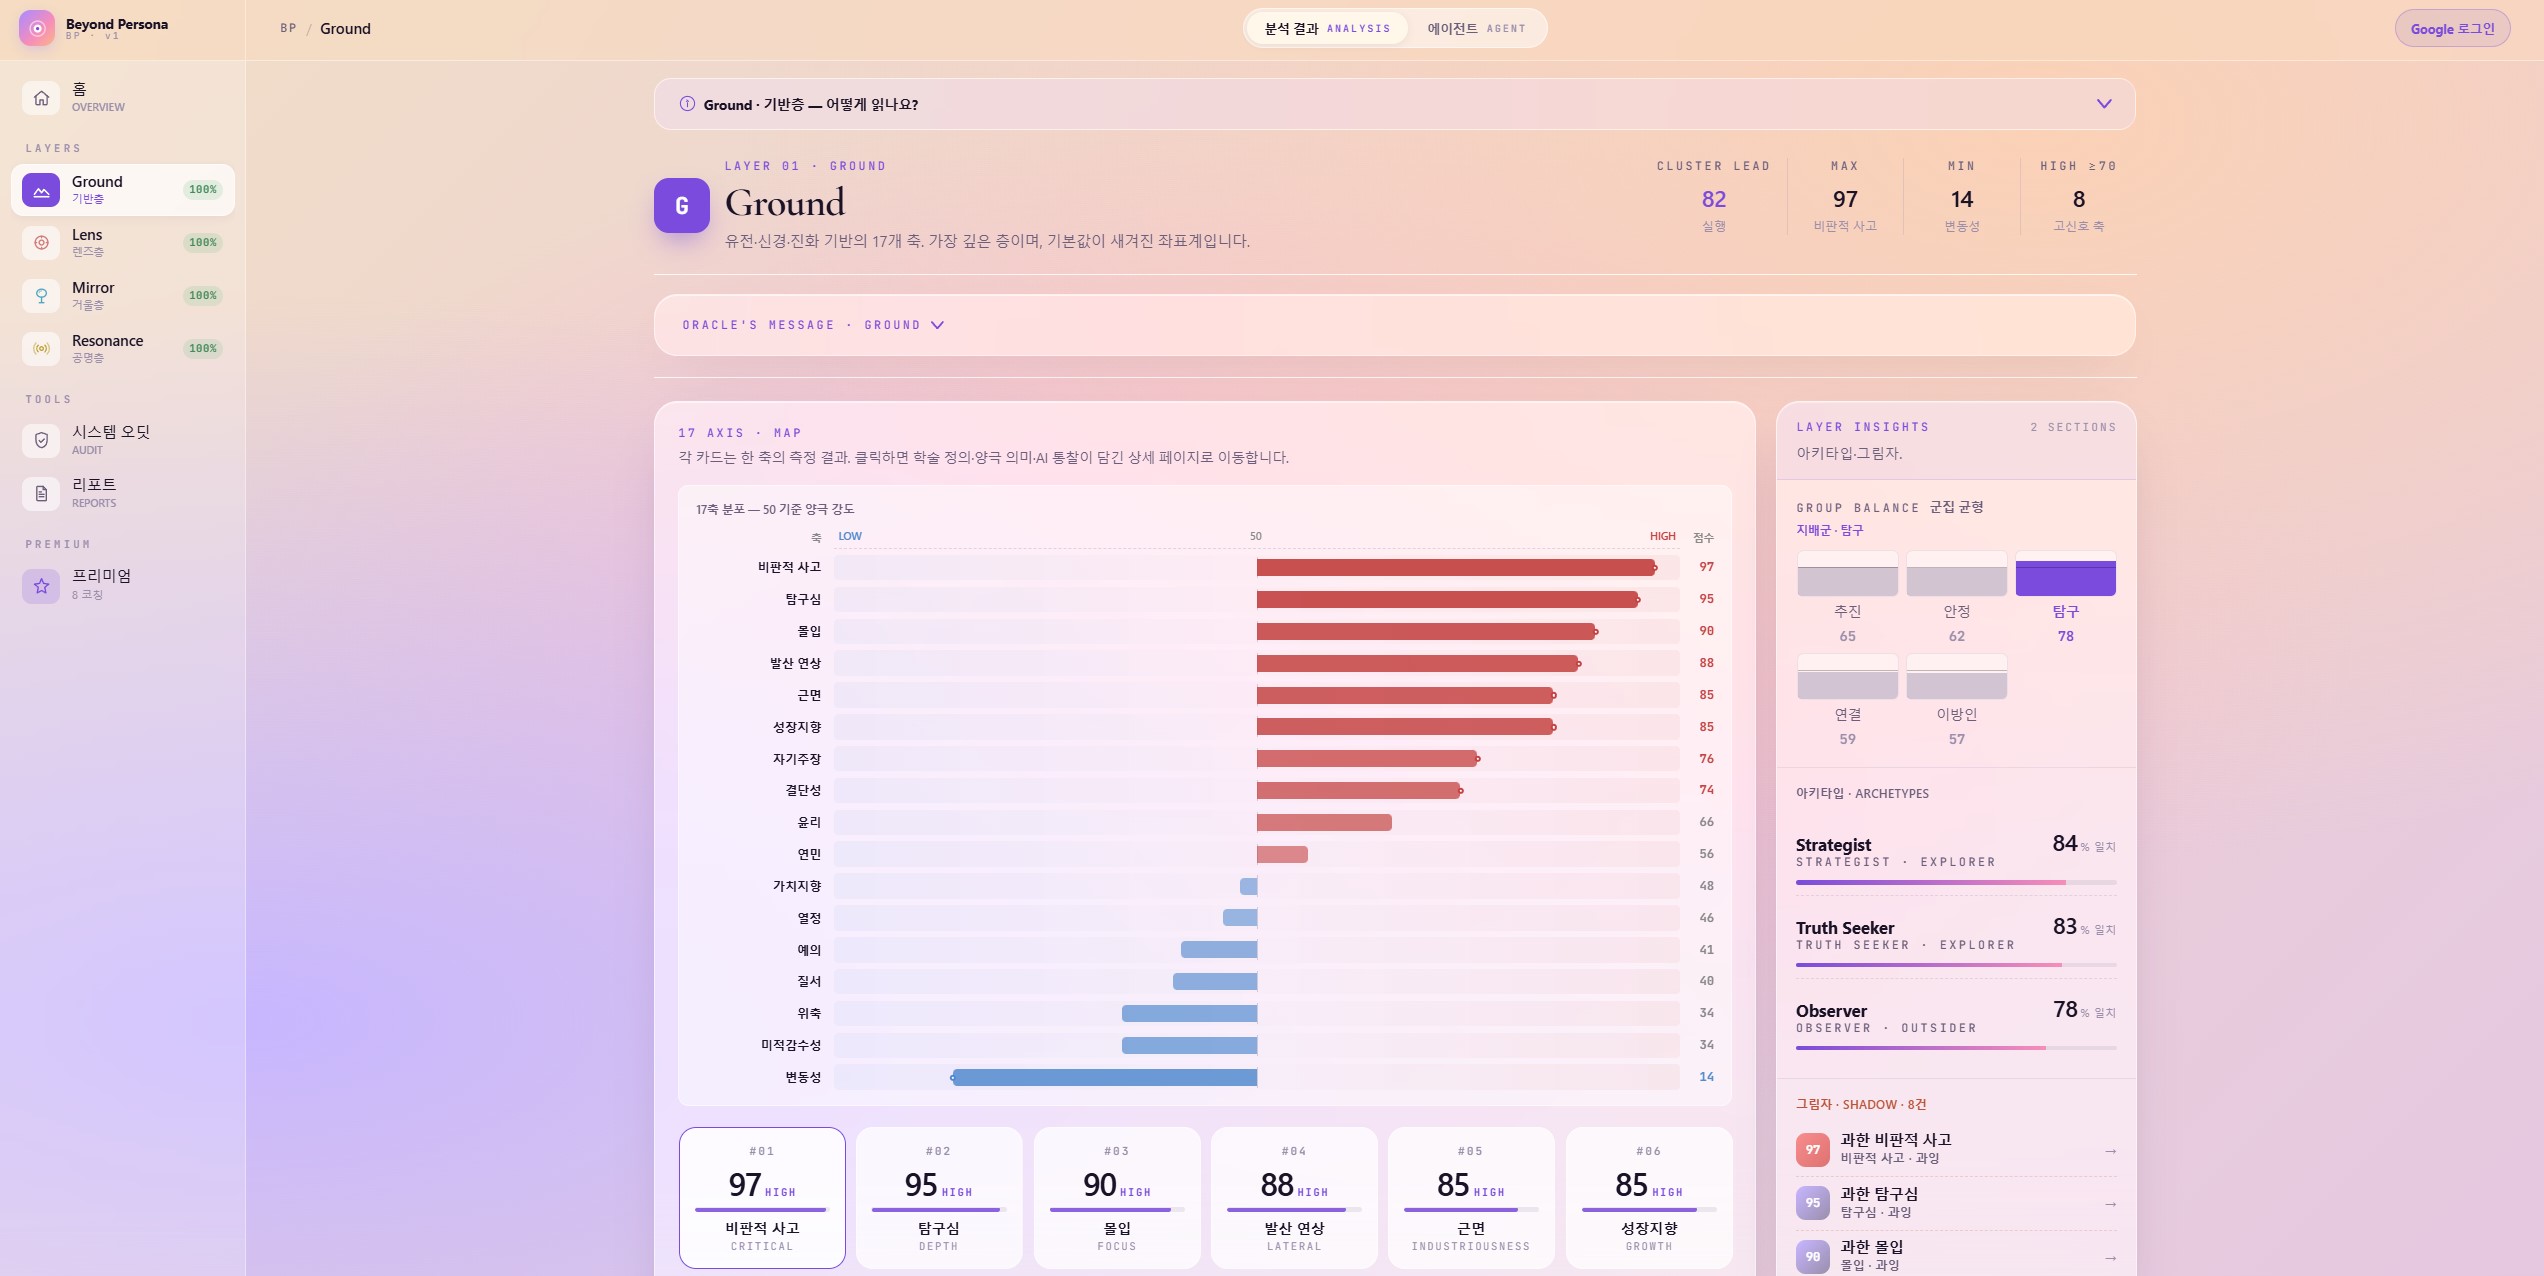2544x1276 pixels.
Task: Select the Lens layer icon
Action: (x=41, y=242)
